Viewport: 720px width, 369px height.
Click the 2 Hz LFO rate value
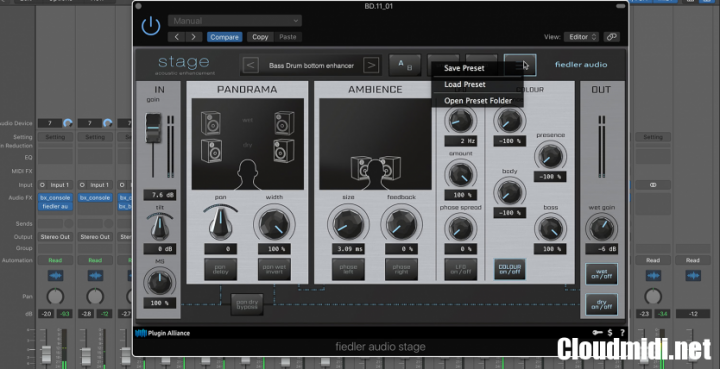(x=461, y=141)
